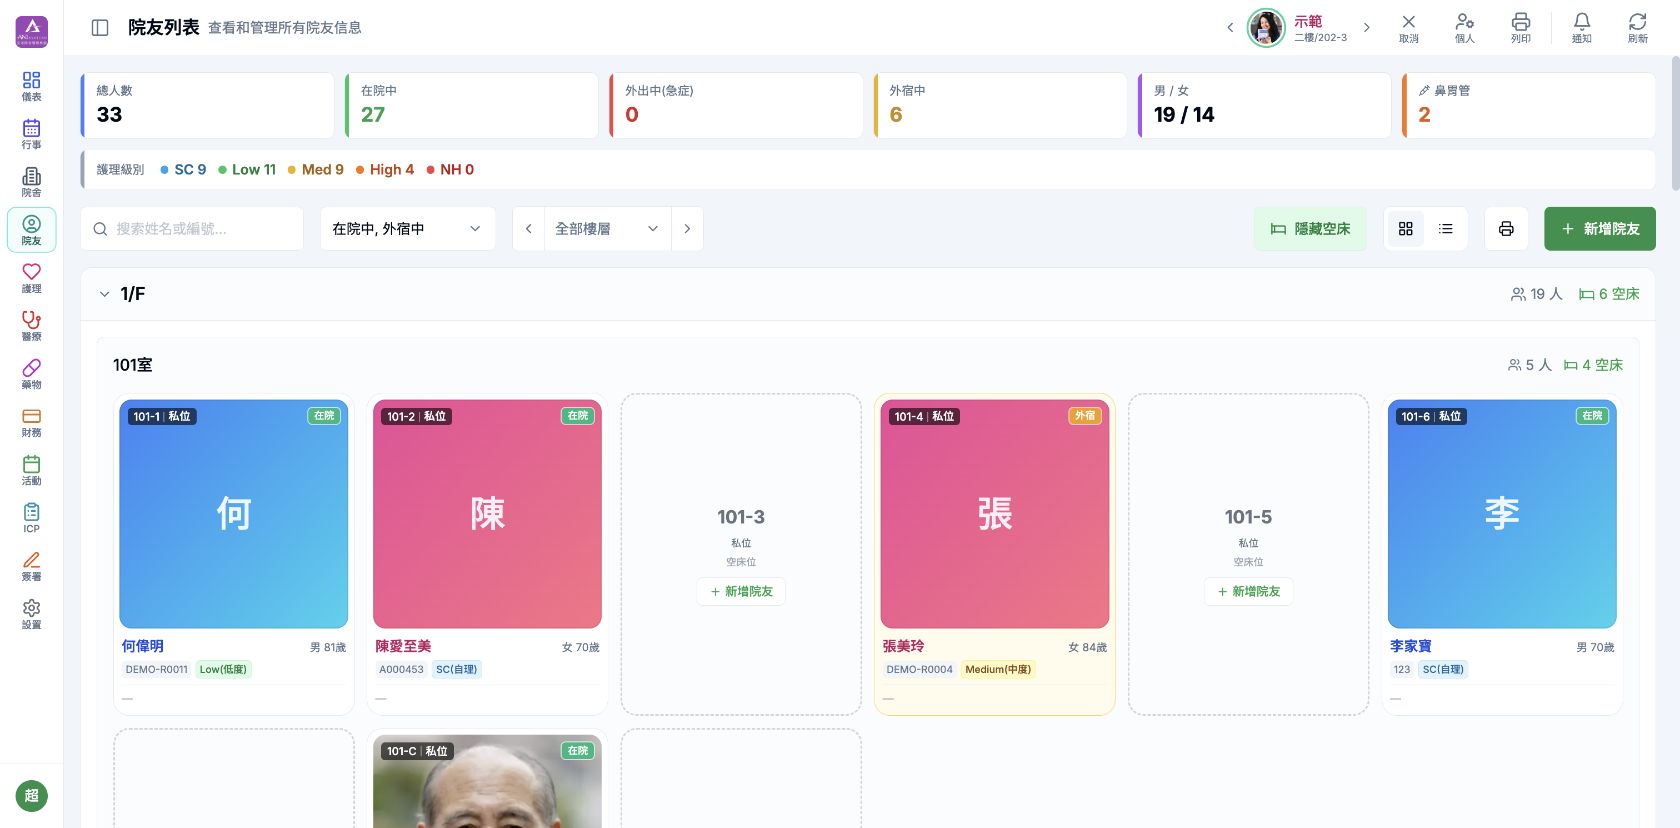
Task: Open the pill 藥物 medication icon
Action: point(32,374)
